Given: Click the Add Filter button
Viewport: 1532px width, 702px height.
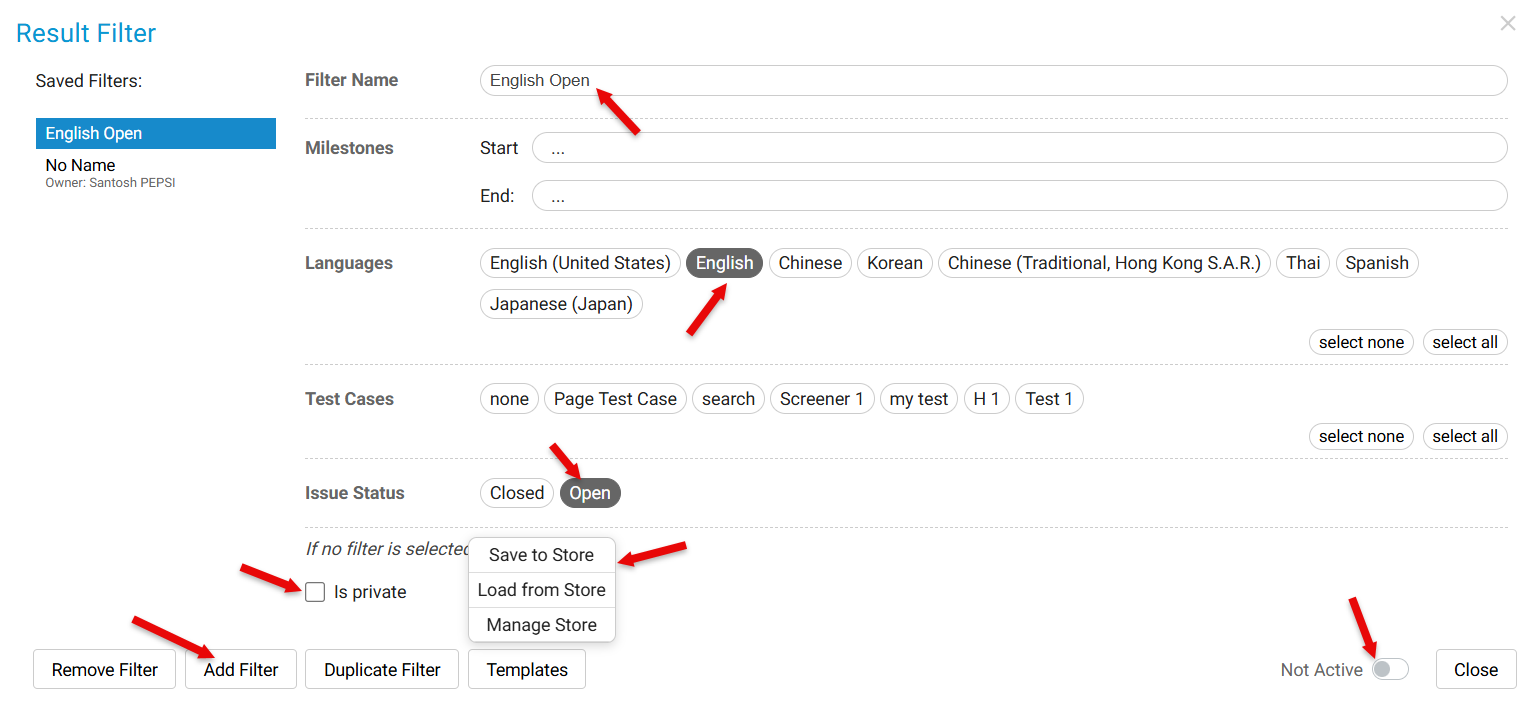Looking at the screenshot, I should (x=241, y=670).
